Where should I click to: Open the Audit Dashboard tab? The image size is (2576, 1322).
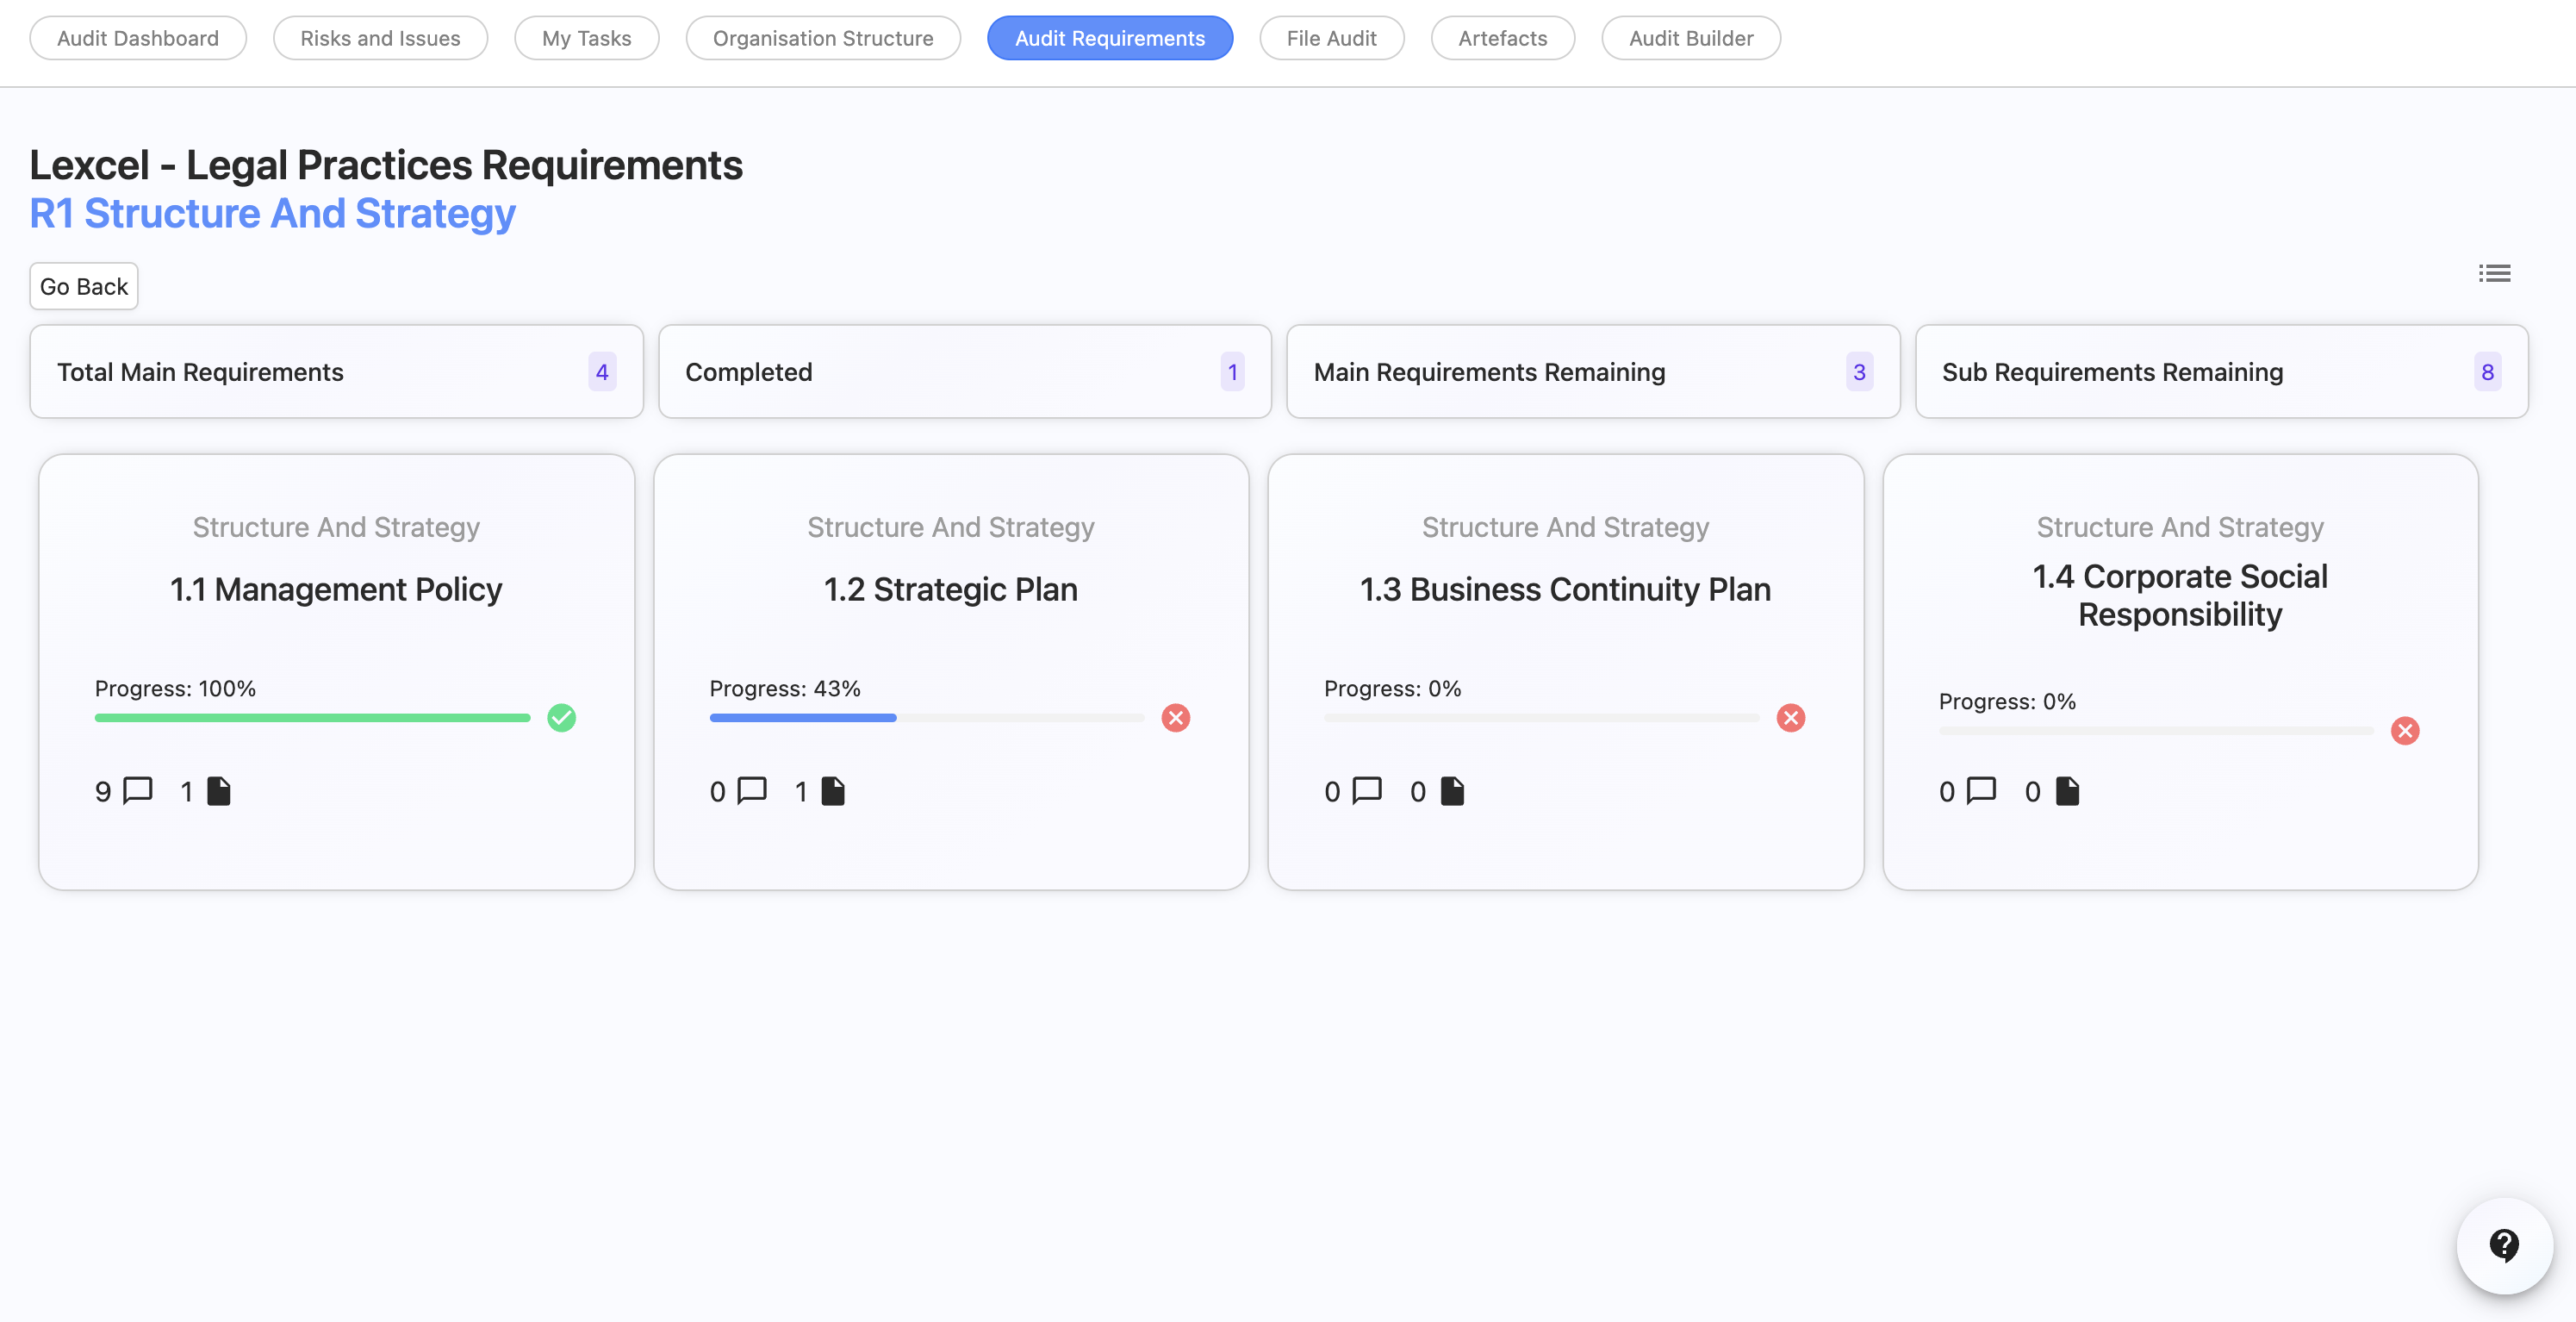tap(137, 38)
